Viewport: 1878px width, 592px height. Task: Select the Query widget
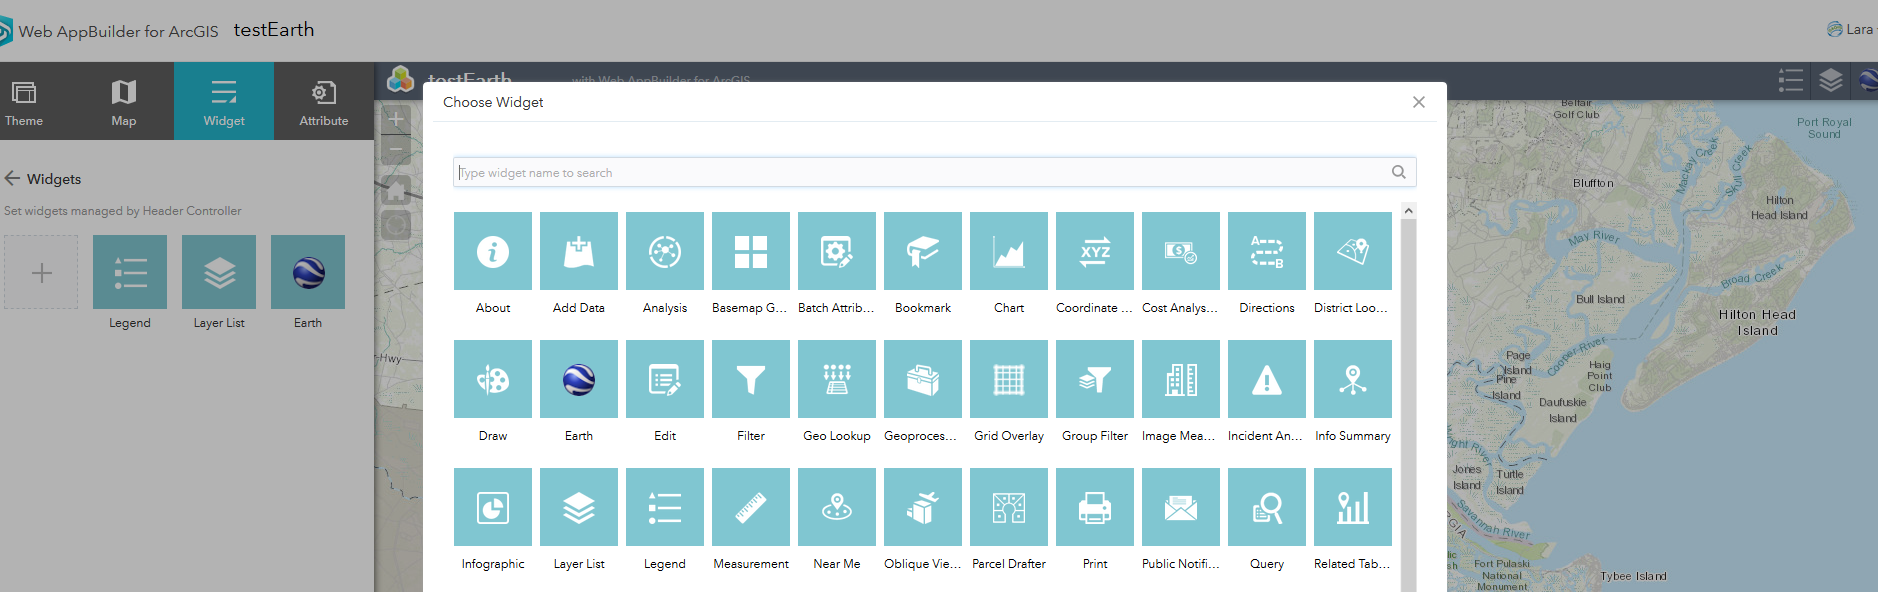(x=1266, y=507)
